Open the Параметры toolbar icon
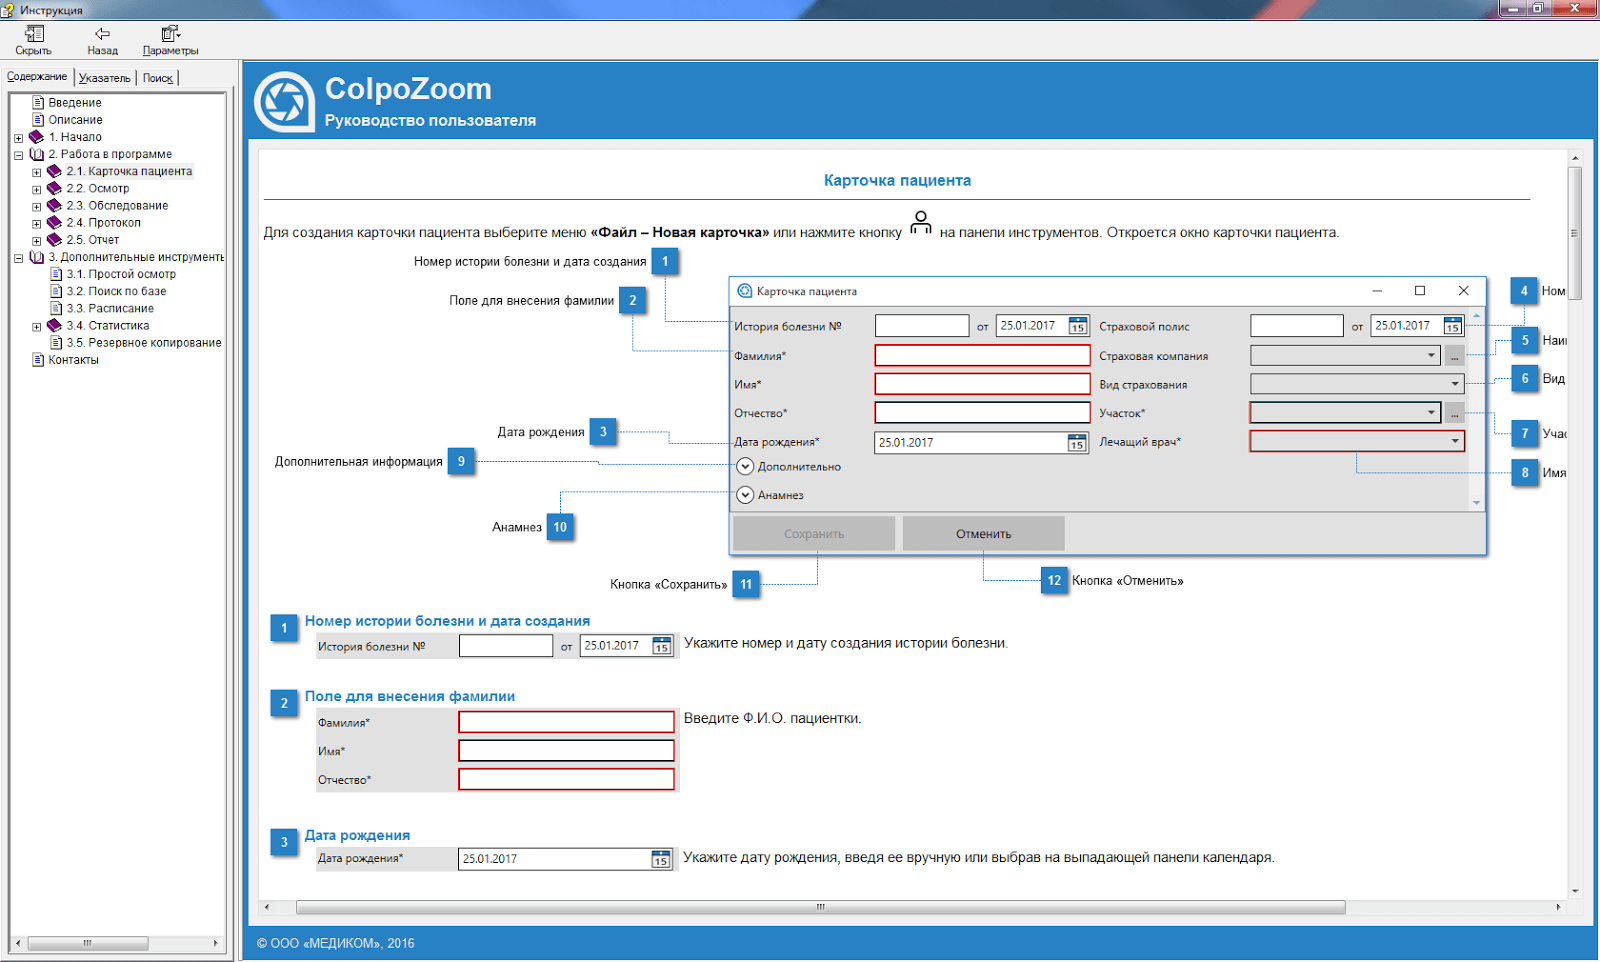The width and height of the screenshot is (1600, 962). (x=170, y=34)
